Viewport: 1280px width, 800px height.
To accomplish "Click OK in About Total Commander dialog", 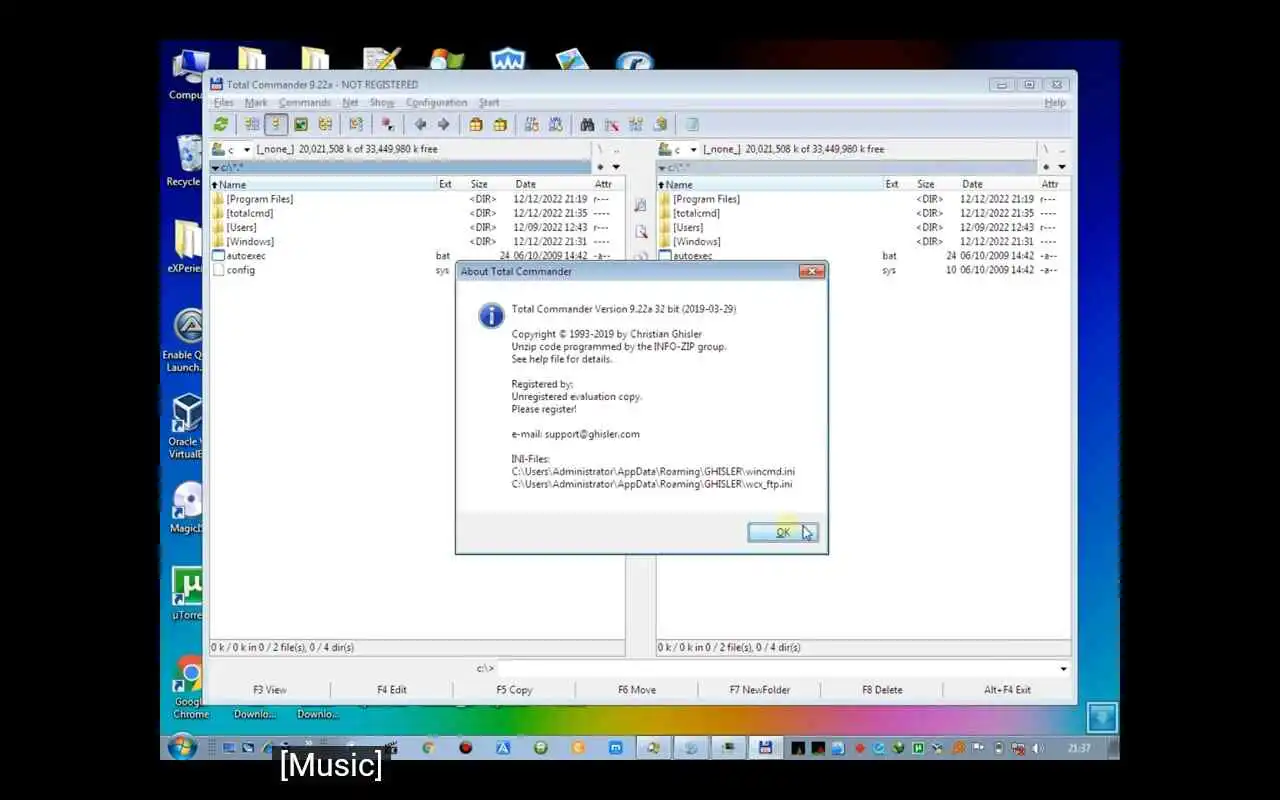I will (x=782, y=533).
